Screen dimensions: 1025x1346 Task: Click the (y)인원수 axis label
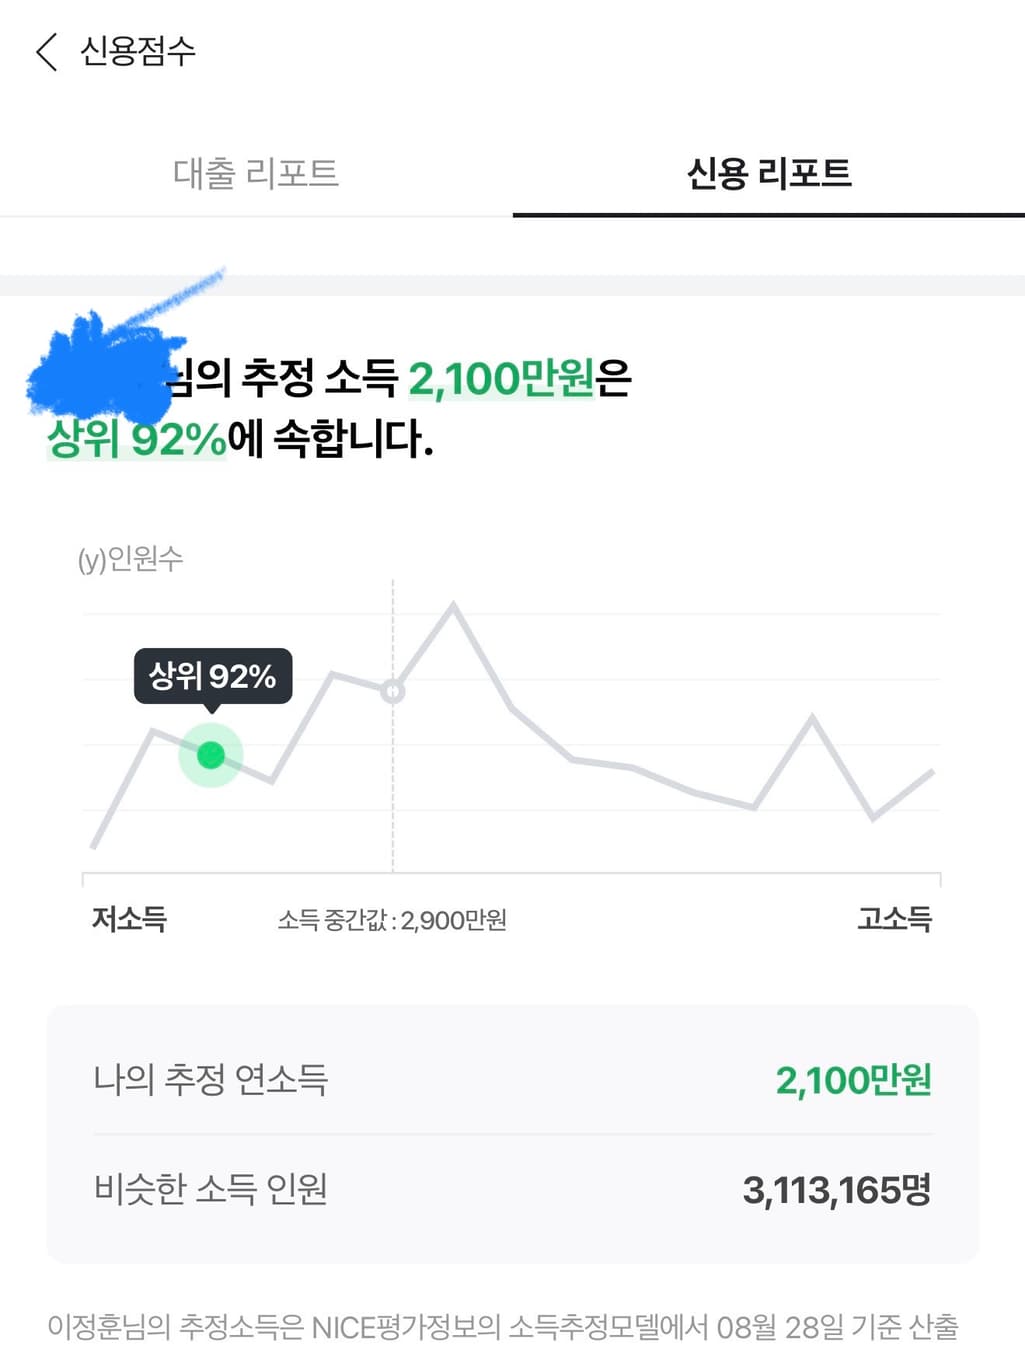click(x=130, y=558)
